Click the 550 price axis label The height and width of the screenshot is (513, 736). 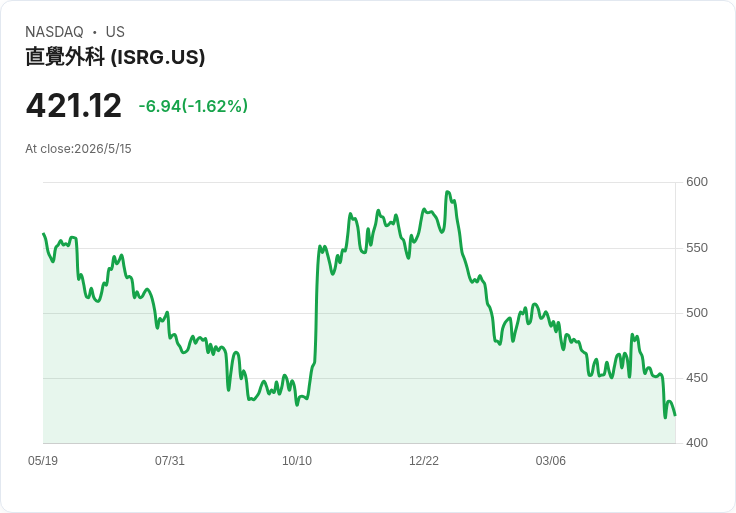click(x=697, y=248)
